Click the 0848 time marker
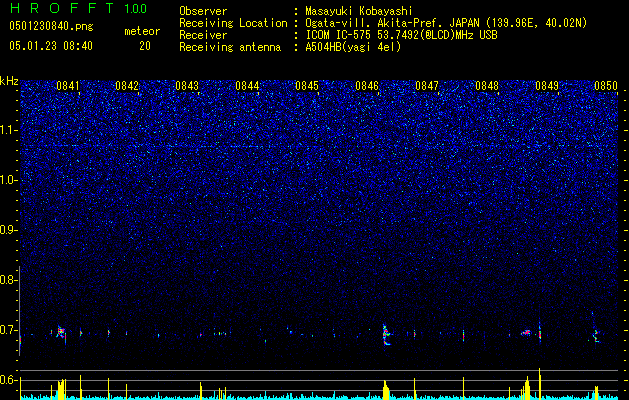The height and width of the screenshot is (400, 629). 487,86
